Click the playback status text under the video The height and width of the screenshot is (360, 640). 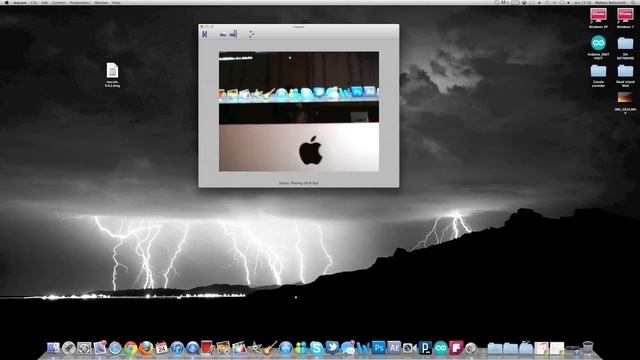[299, 183]
